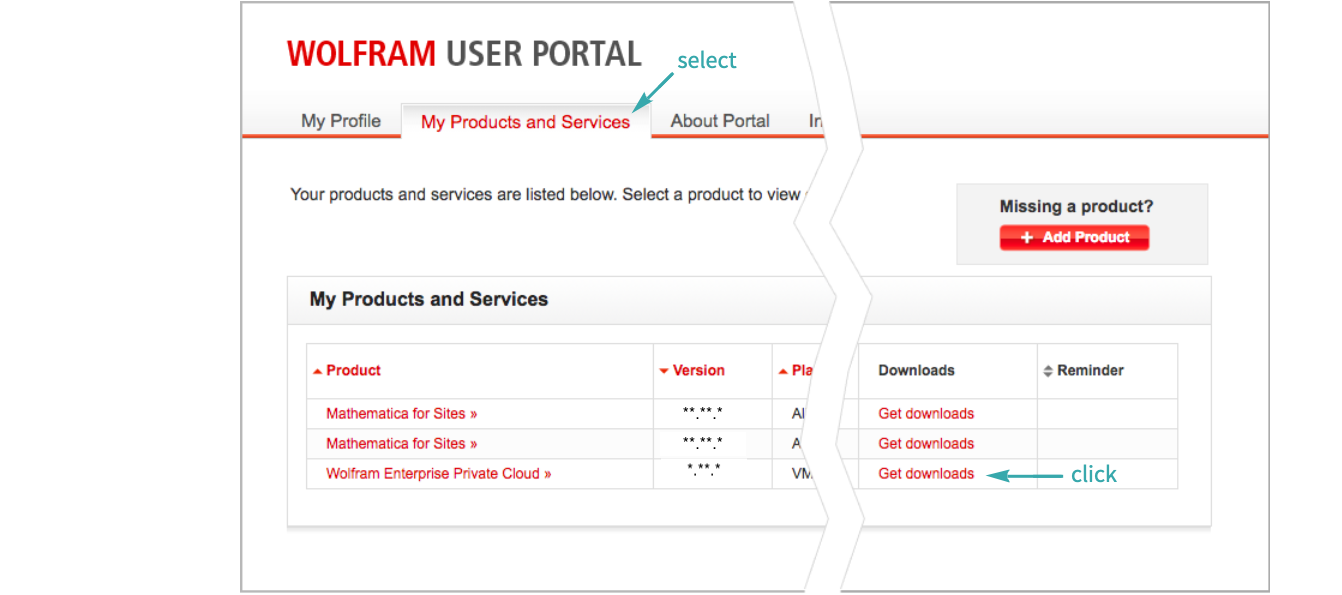
Task: Sort the table by Reminder column
Action: (x=1083, y=370)
